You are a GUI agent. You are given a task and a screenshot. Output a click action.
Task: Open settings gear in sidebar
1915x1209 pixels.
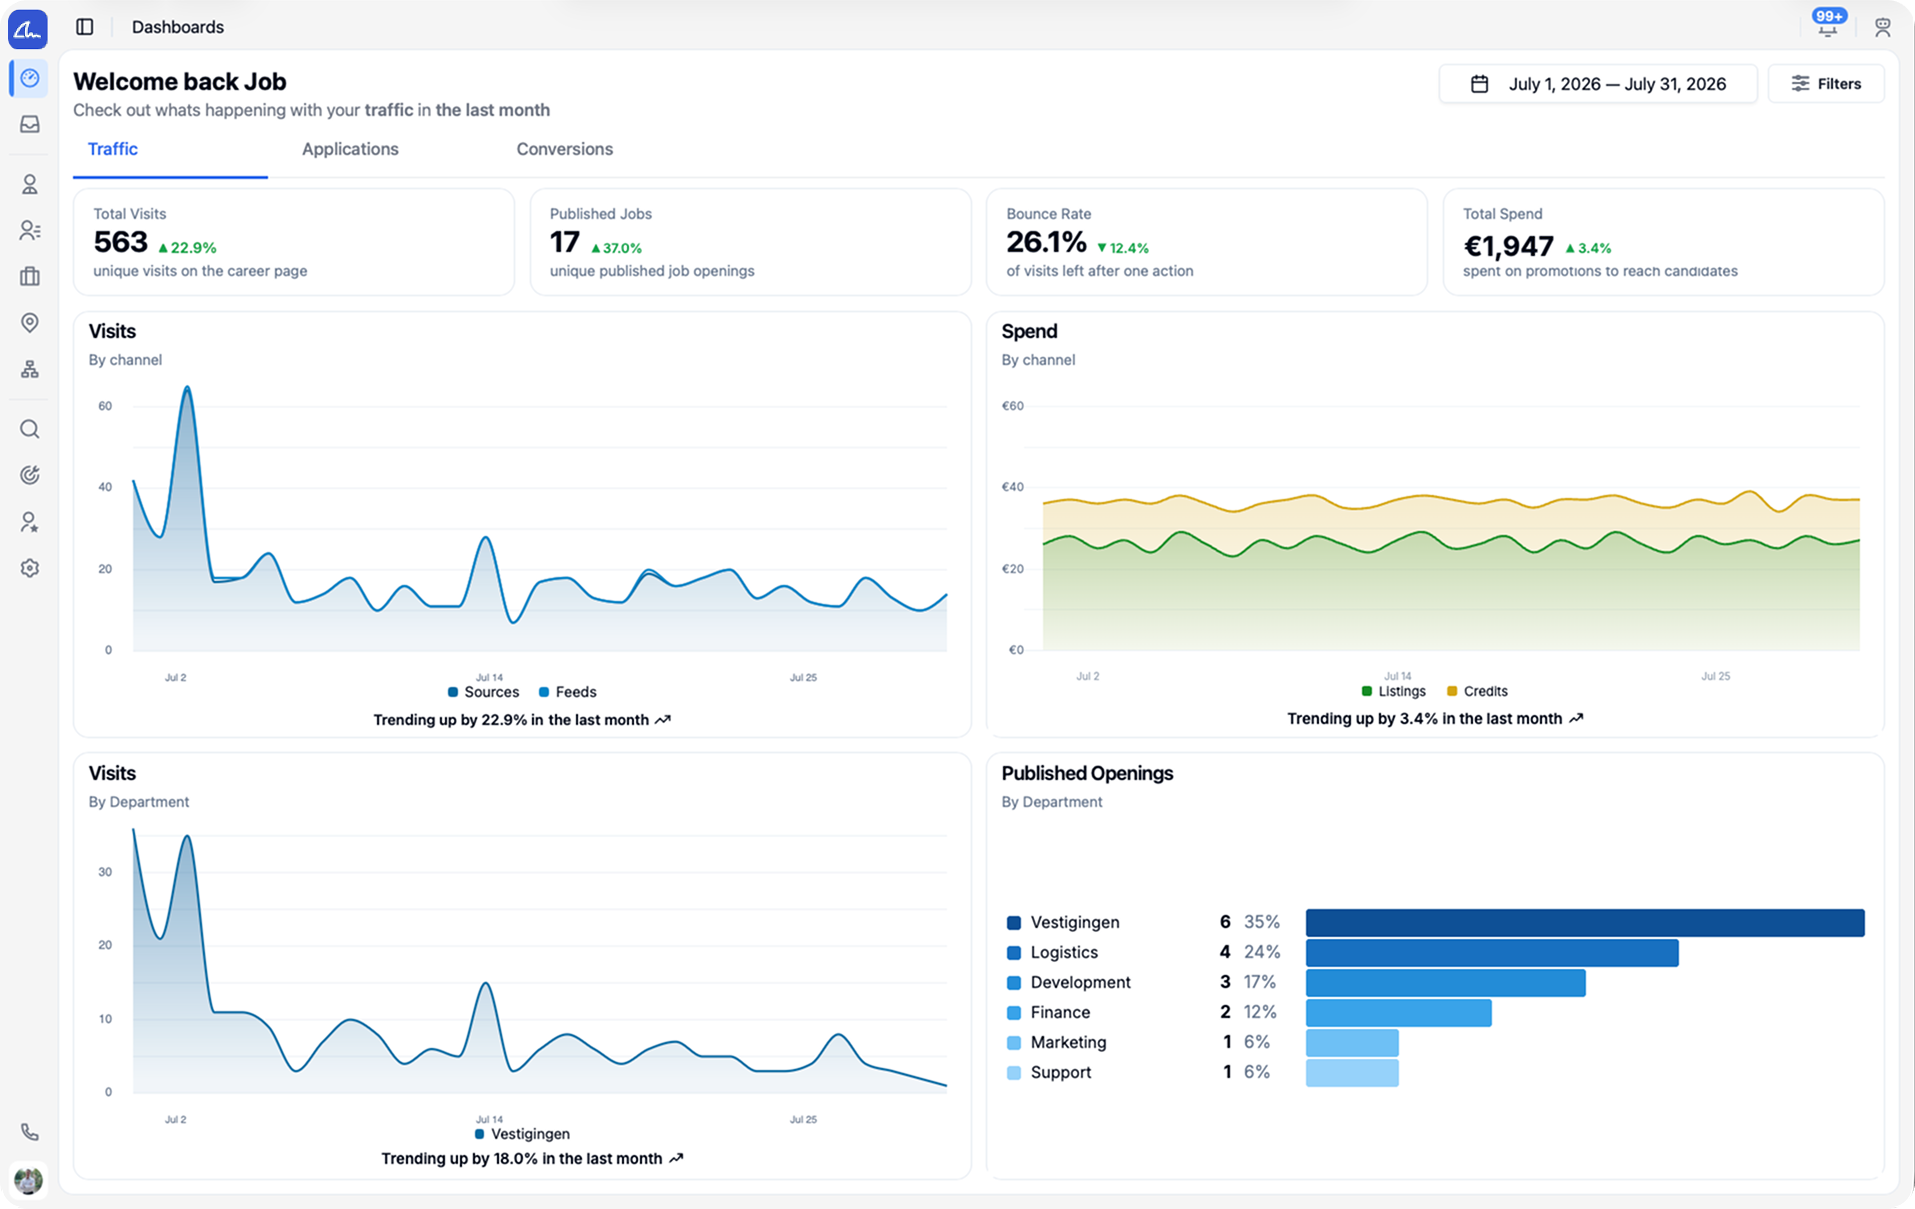tap(30, 568)
